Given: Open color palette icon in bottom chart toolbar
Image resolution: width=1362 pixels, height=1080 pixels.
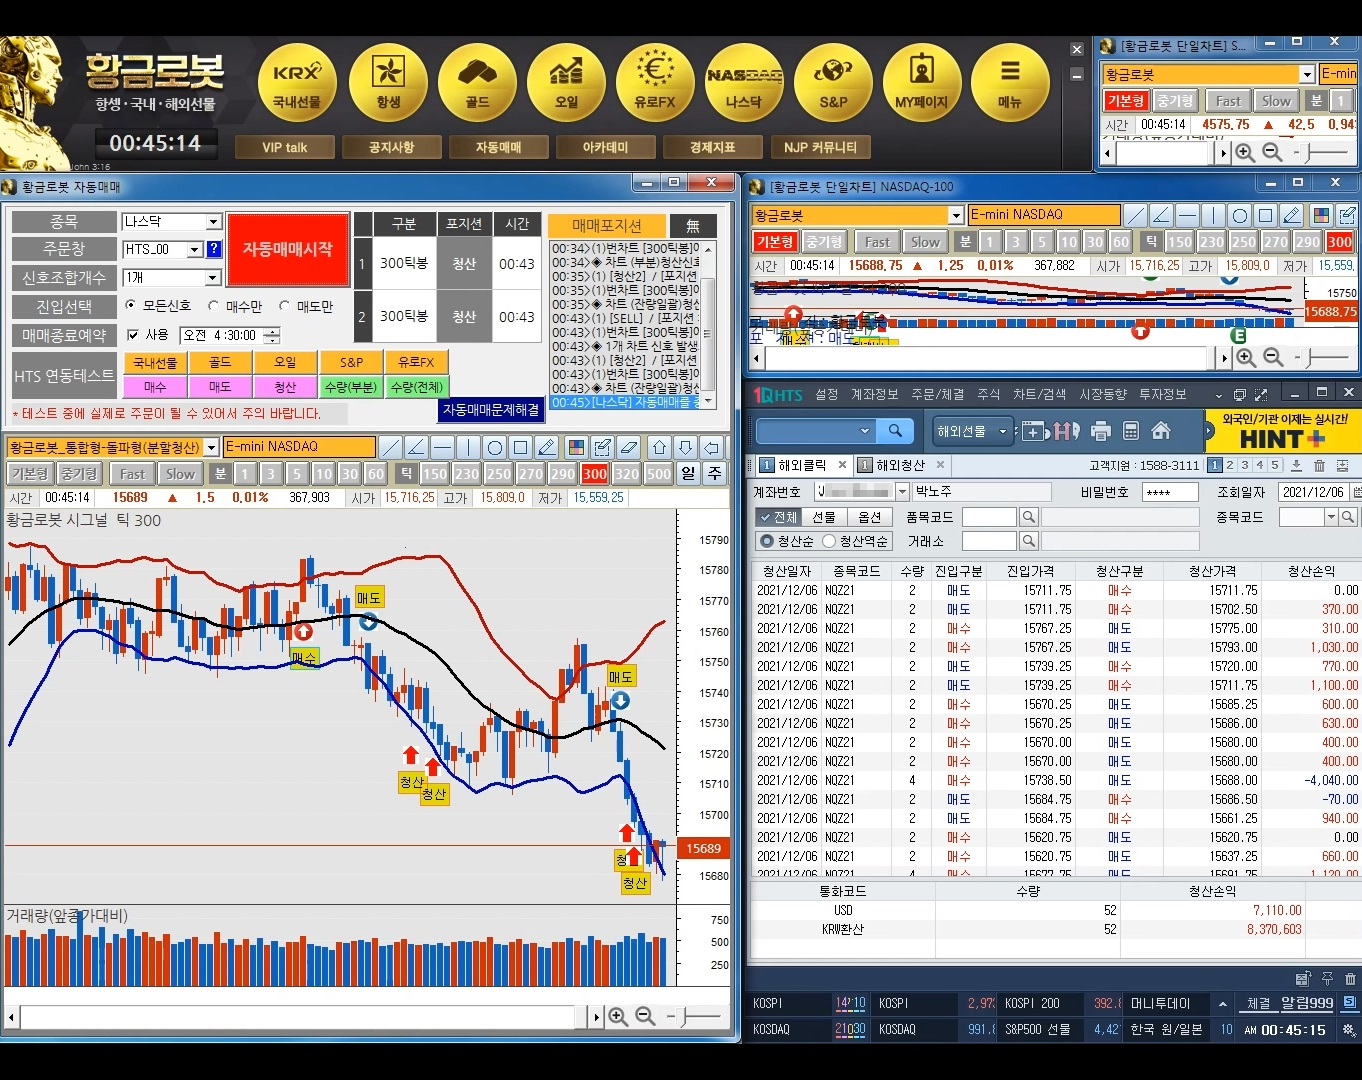Looking at the screenshot, I should pos(576,447).
